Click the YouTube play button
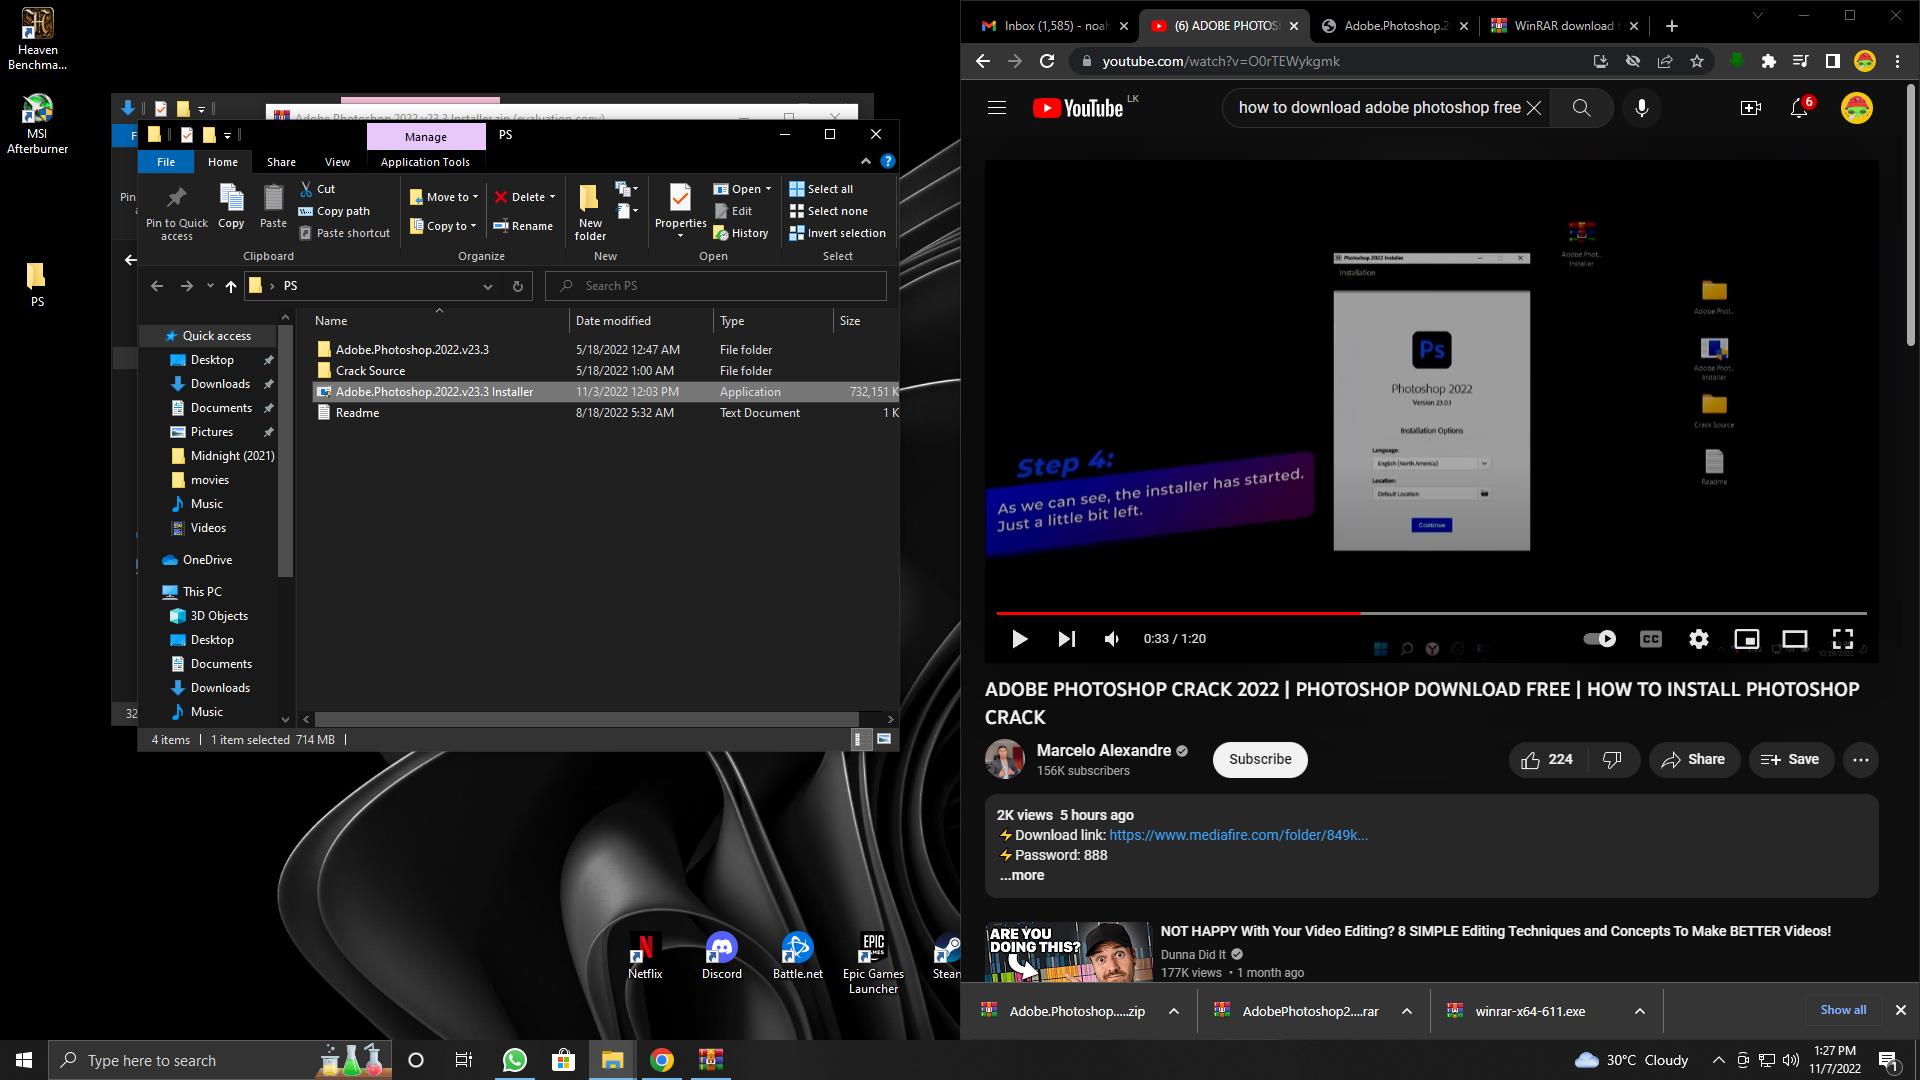This screenshot has height=1080, width=1920. point(1019,639)
